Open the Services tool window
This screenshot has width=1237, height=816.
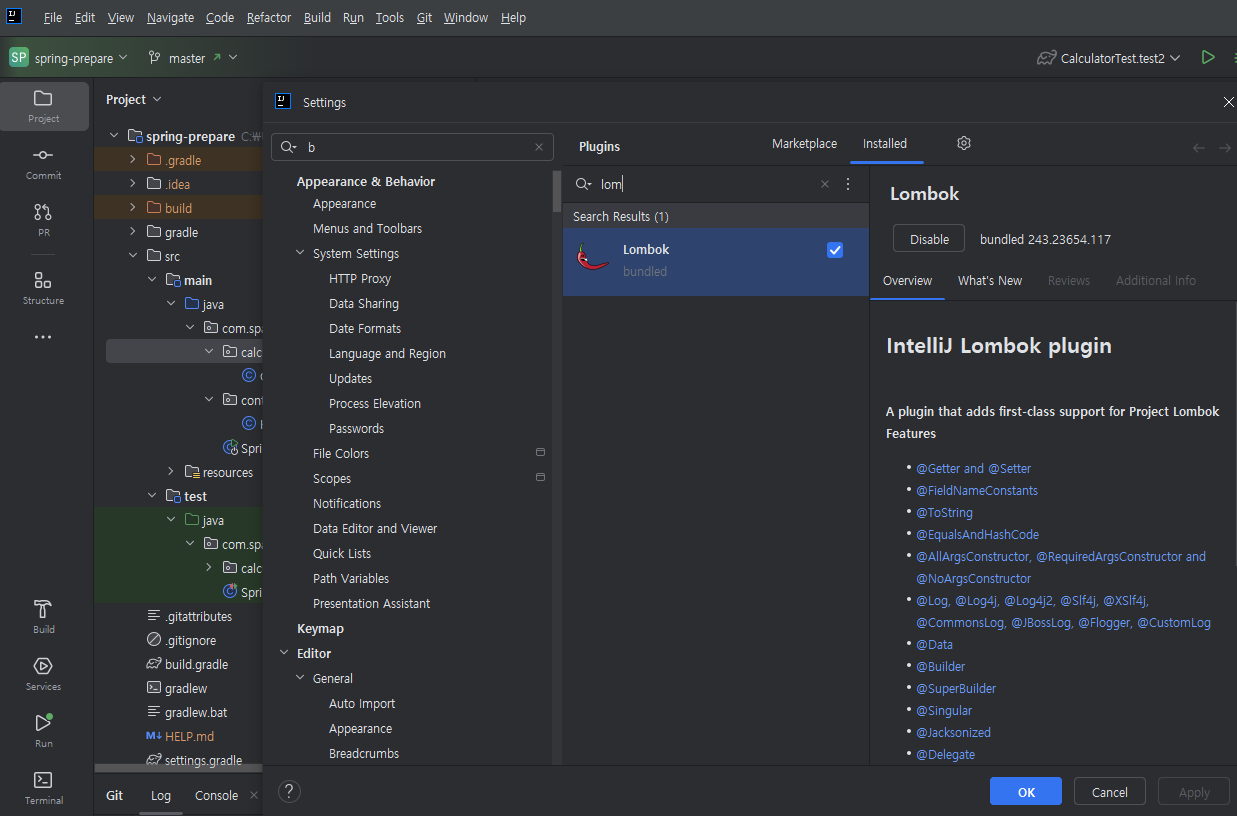point(43,674)
